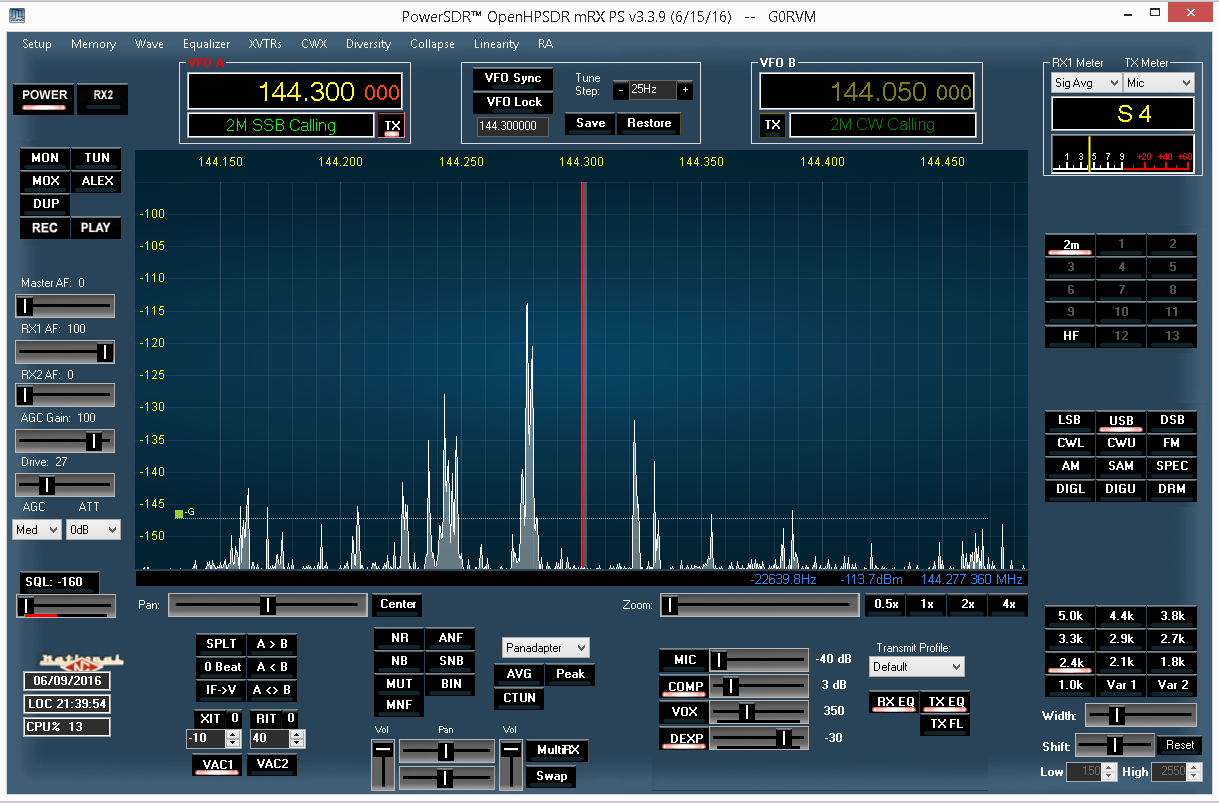This screenshot has height=803, width=1219.
Task: Click the TUN tune button
Action: pos(97,158)
